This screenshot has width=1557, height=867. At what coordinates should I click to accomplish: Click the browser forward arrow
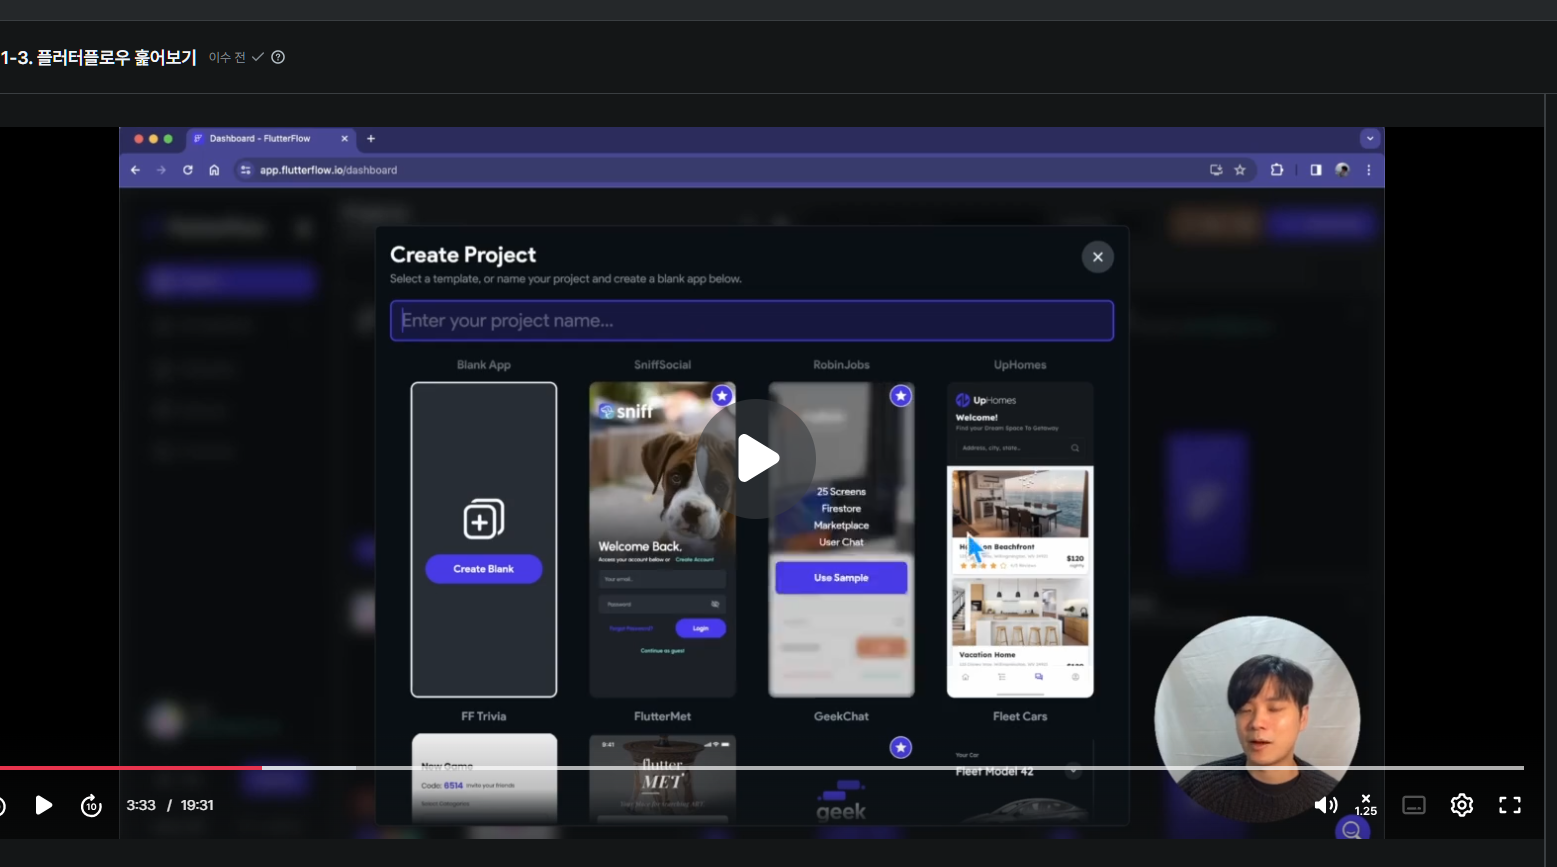coord(161,170)
